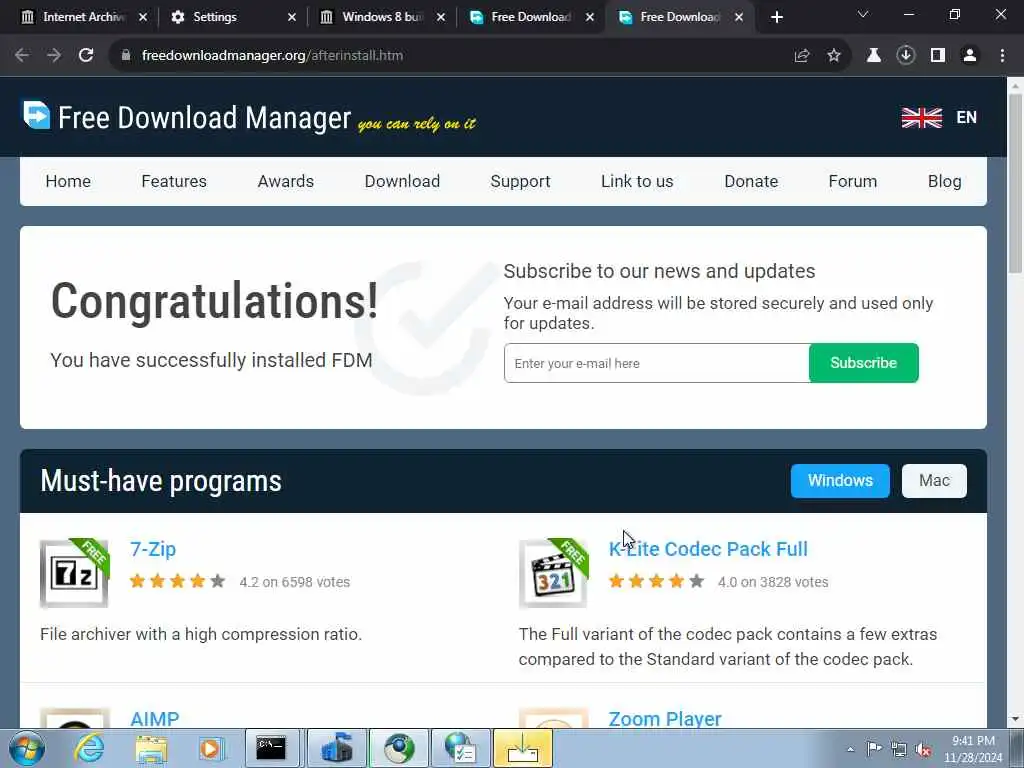Click the K-Lite star rating
1024x768 pixels.
(x=656, y=581)
